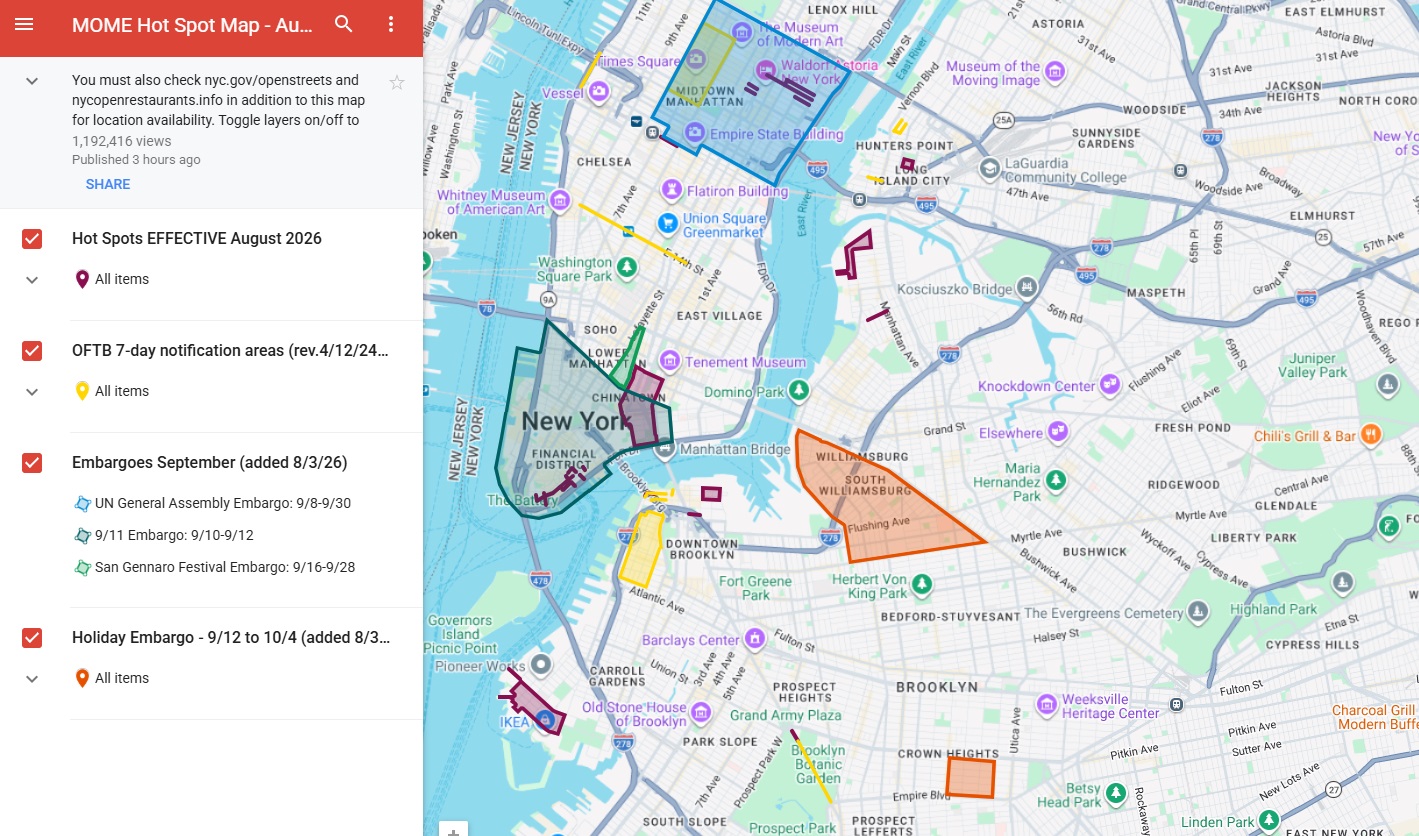Click the yellow Downtown Brooklyn notification area

click(x=641, y=550)
